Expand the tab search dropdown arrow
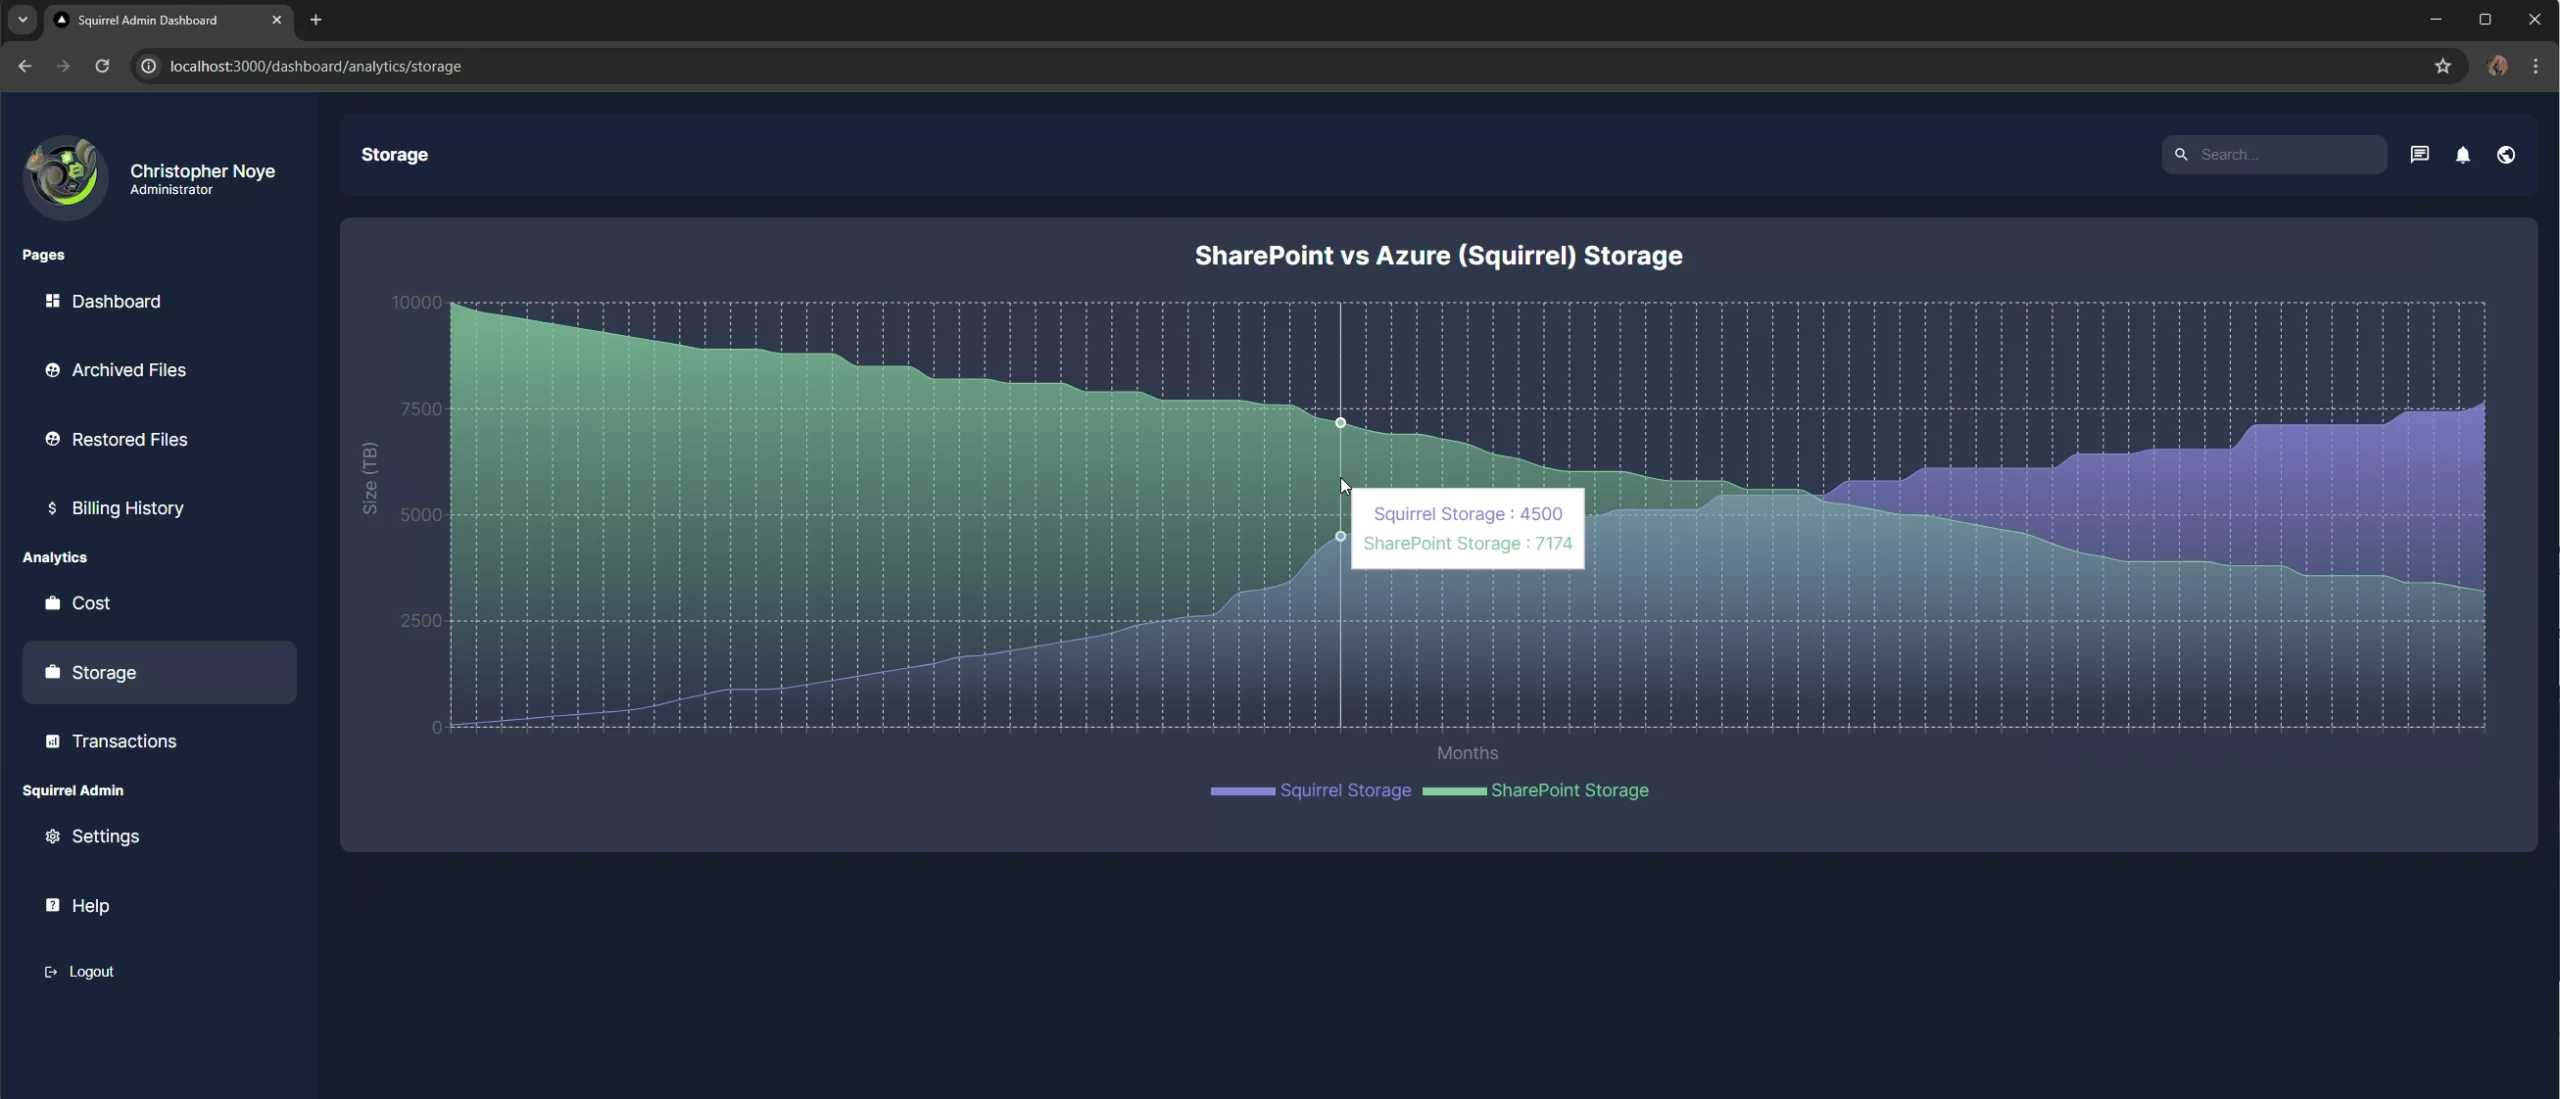 [x=22, y=20]
